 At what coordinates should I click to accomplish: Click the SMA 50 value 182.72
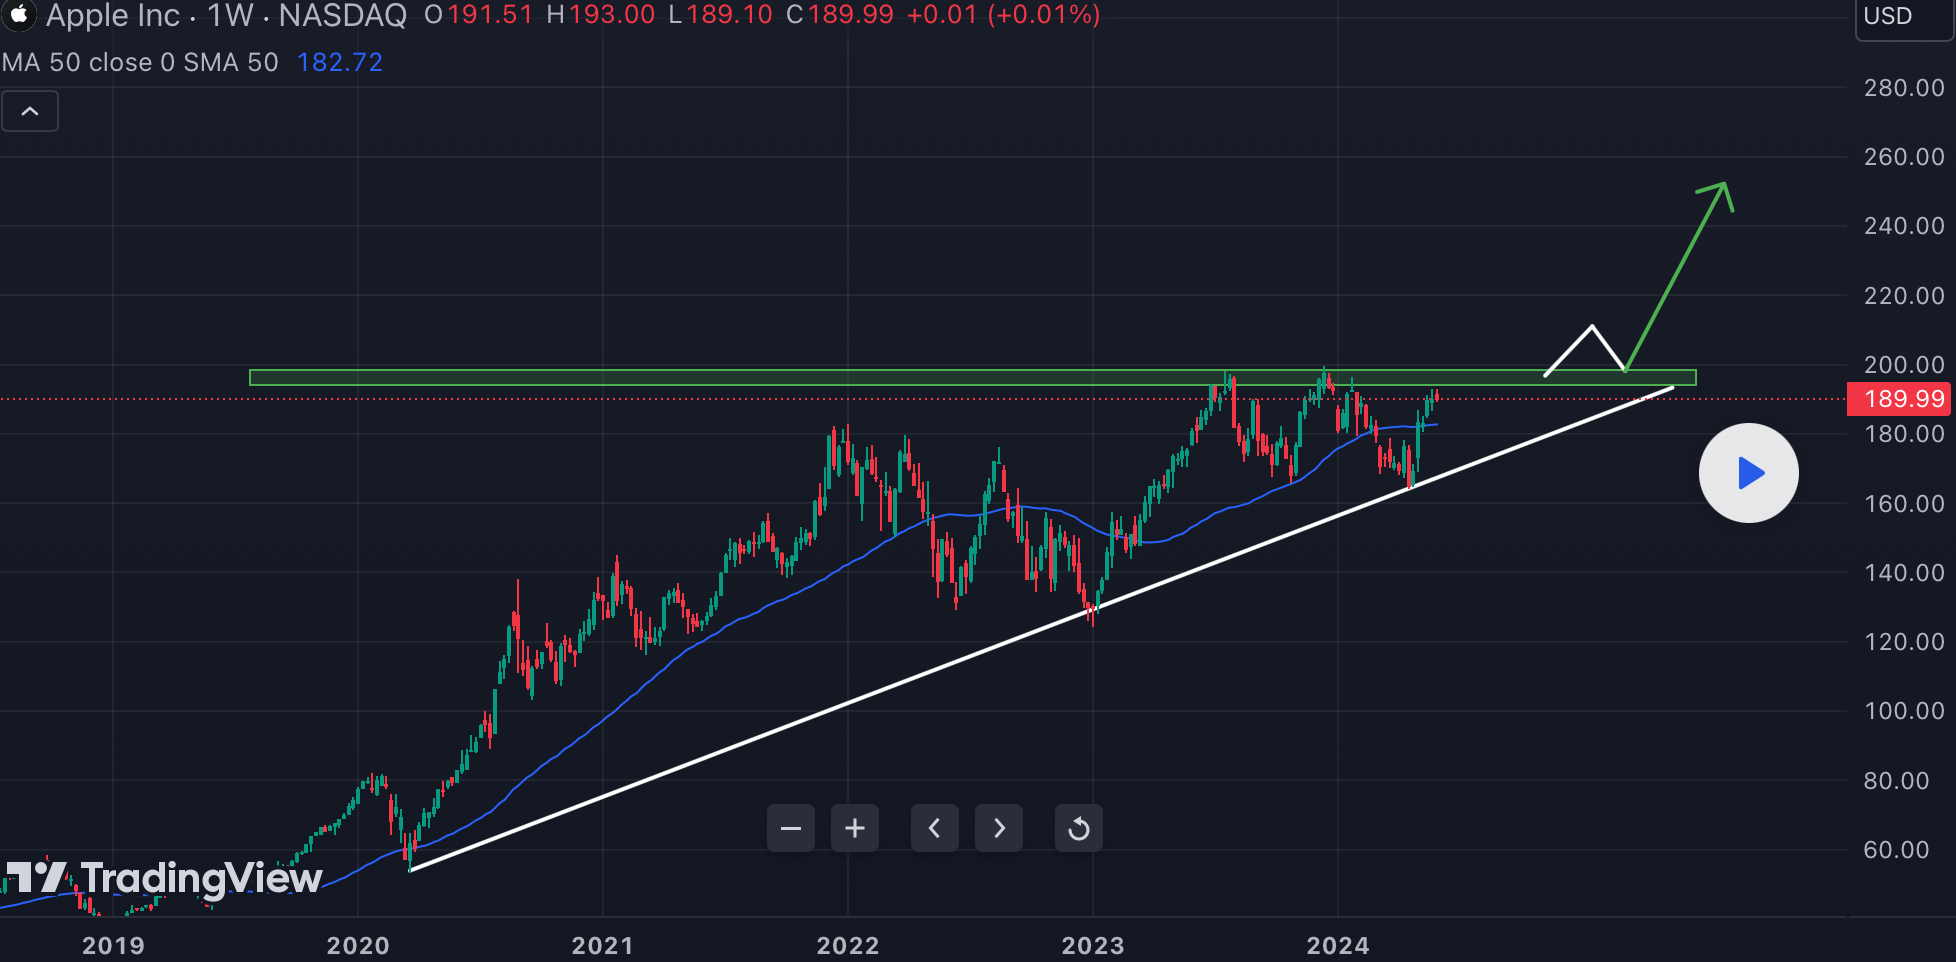pyautogui.click(x=340, y=62)
